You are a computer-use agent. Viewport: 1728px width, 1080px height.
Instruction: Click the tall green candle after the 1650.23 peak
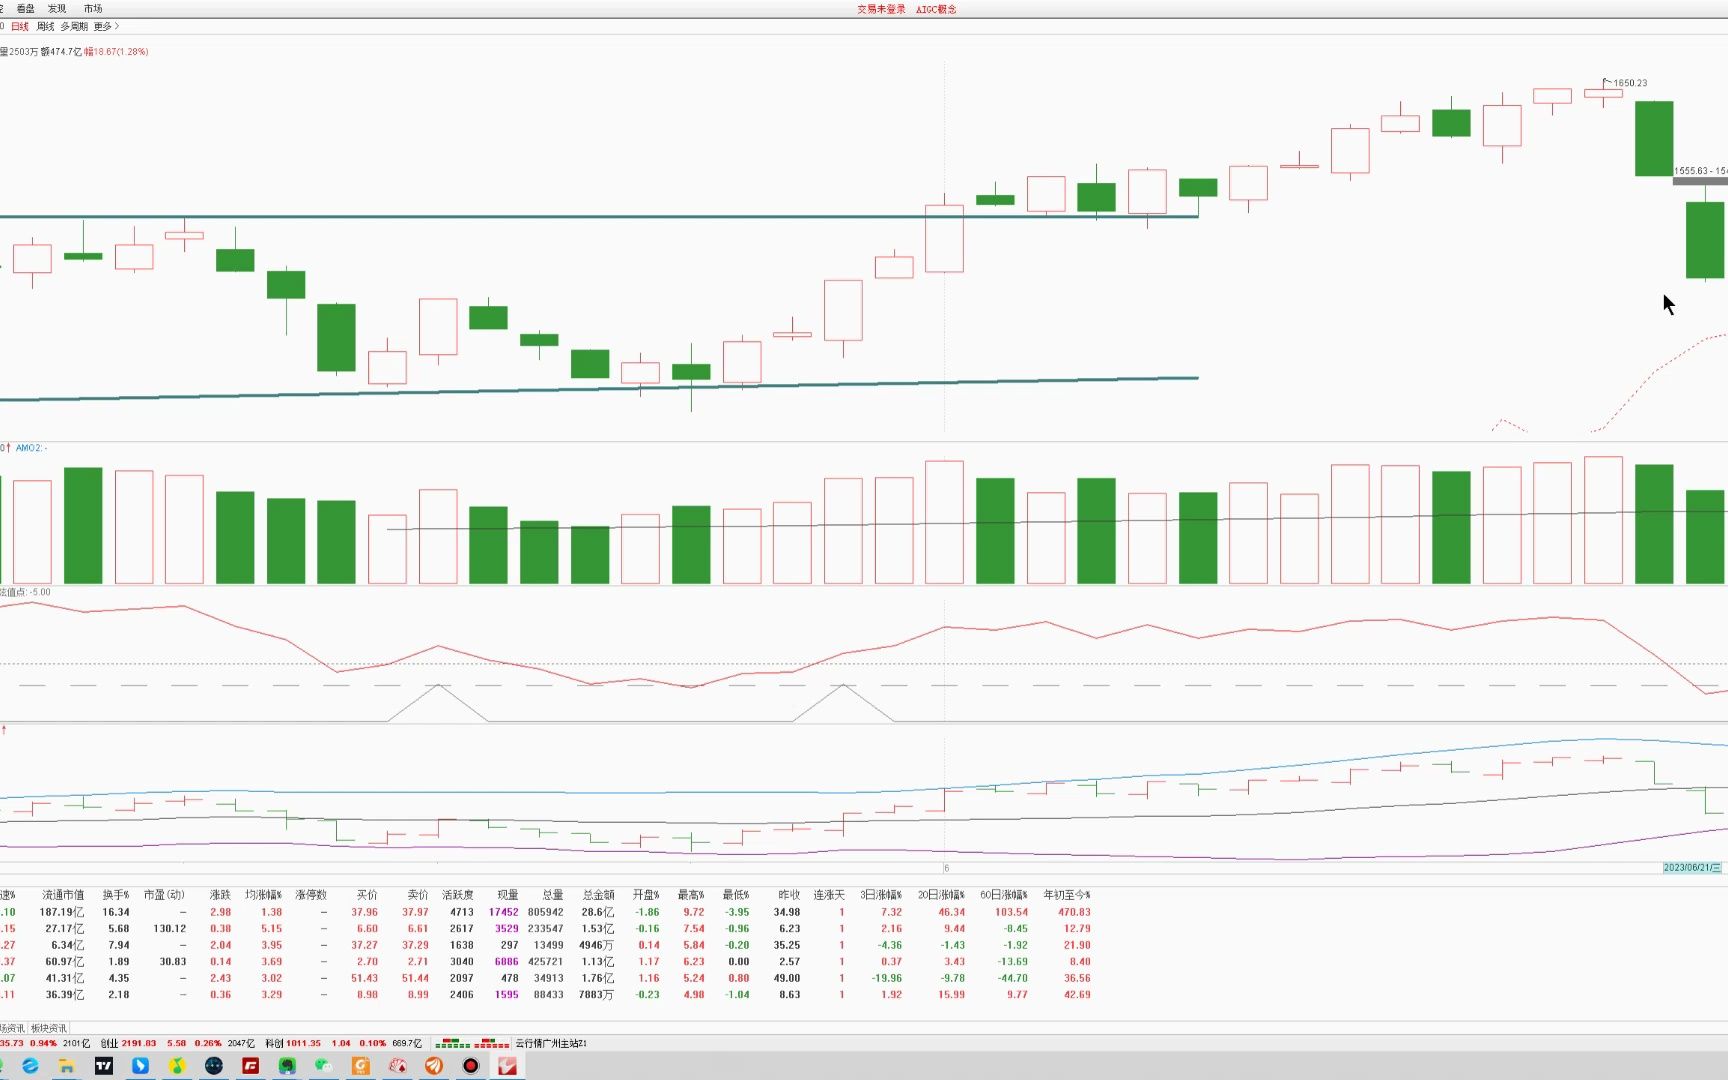click(x=1654, y=139)
